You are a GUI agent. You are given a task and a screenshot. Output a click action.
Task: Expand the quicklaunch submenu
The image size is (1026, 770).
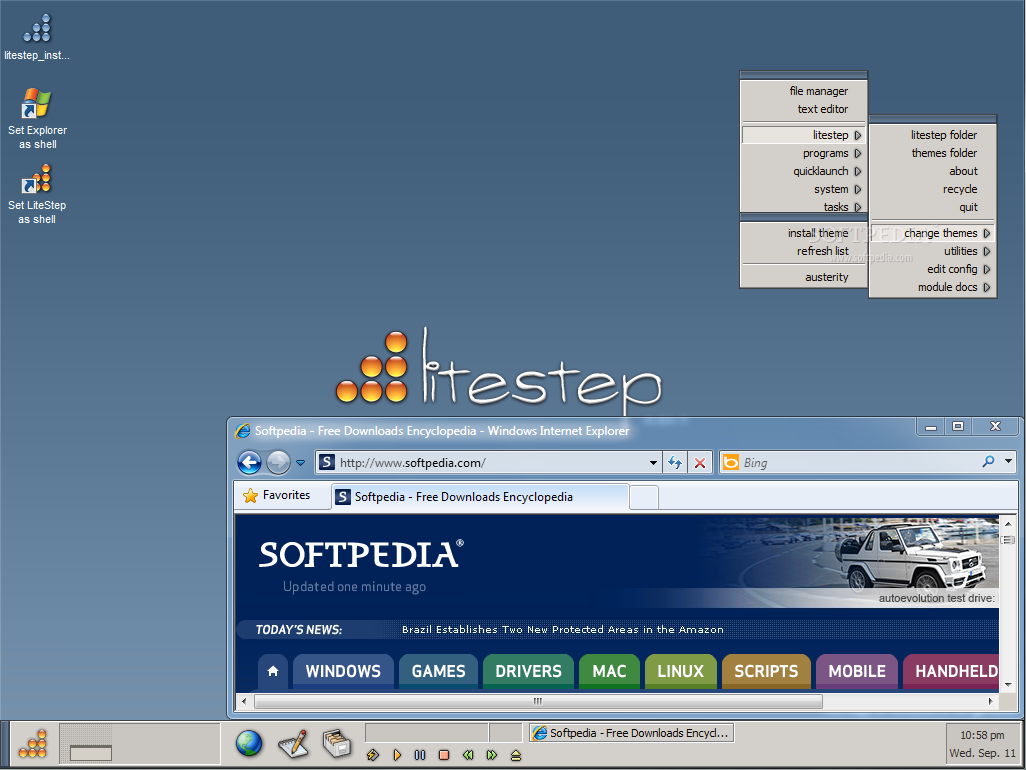coord(804,171)
